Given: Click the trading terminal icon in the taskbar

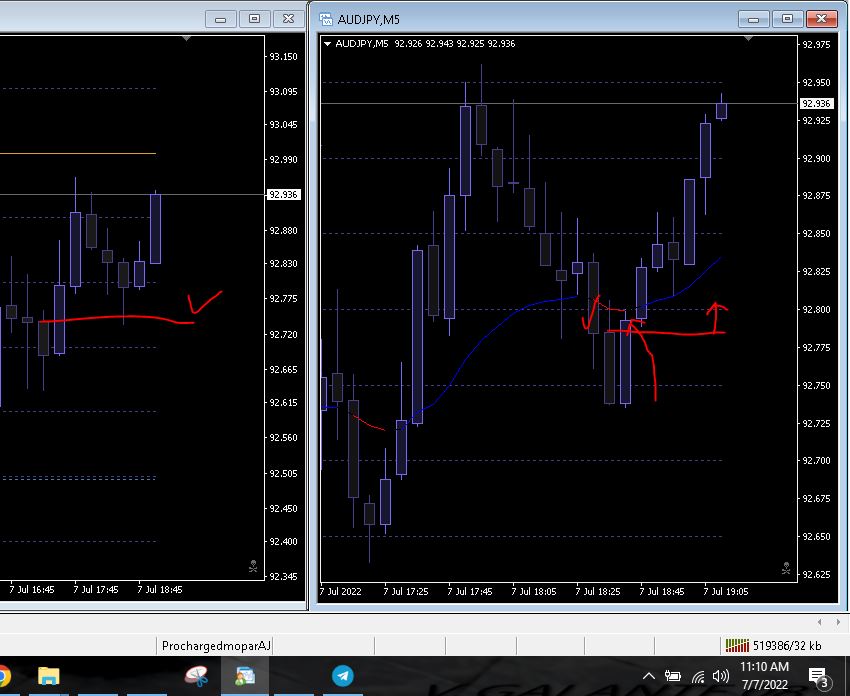Looking at the screenshot, I should point(245,677).
